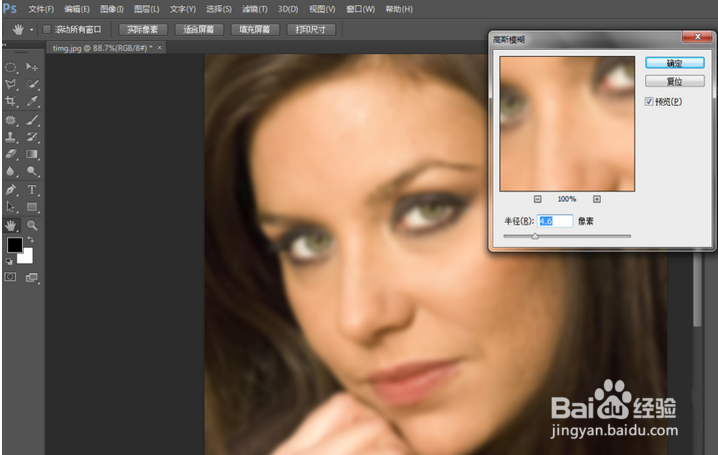
Task: Select the Quick Selection tool
Action: pyautogui.click(x=32, y=84)
